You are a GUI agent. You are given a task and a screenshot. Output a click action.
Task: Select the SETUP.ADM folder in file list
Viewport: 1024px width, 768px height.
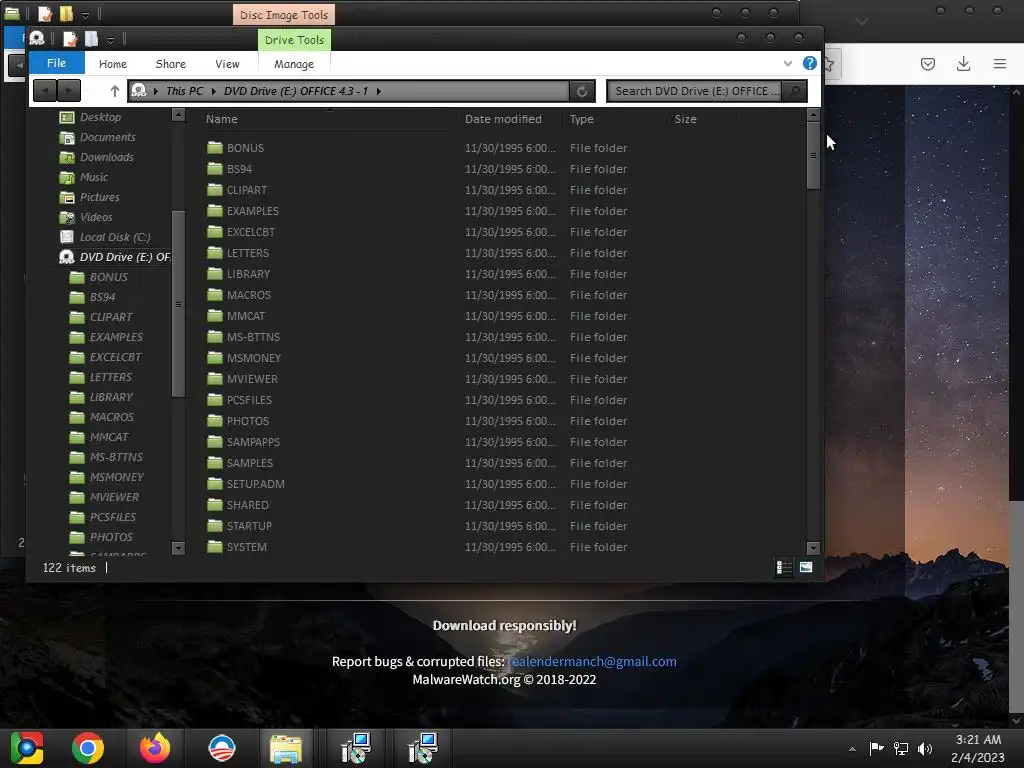point(255,484)
